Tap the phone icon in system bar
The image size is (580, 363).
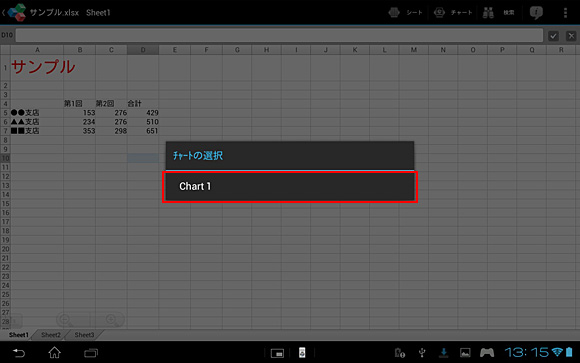coord(302,353)
